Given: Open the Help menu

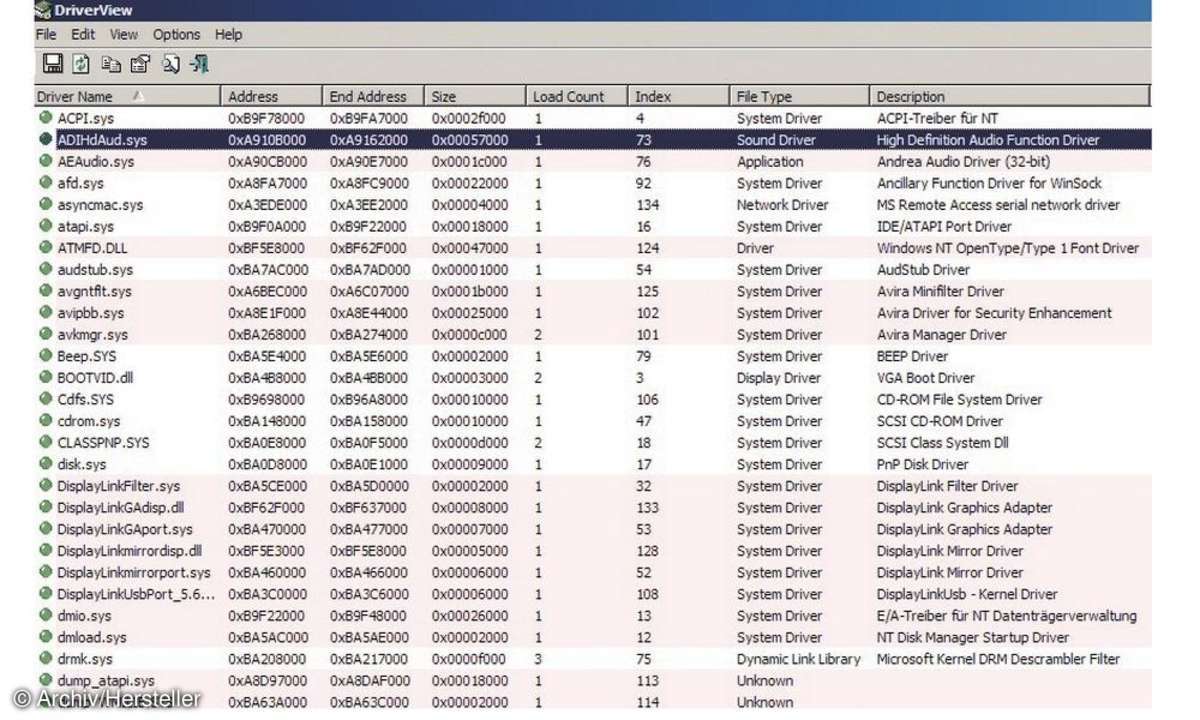Looking at the screenshot, I should [x=229, y=34].
